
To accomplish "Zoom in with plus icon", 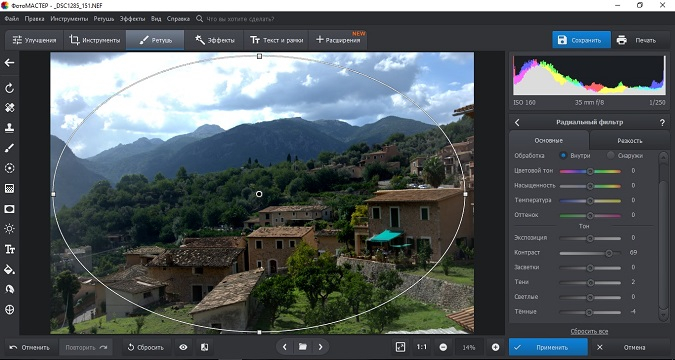I will [x=495, y=347].
